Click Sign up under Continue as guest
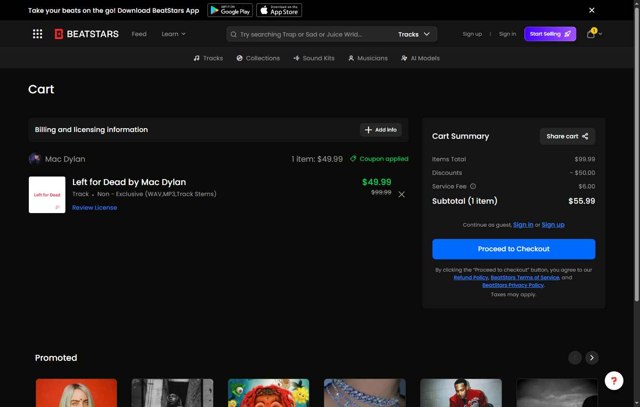Image resolution: width=640 pixels, height=407 pixels. click(x=553, y=225)
